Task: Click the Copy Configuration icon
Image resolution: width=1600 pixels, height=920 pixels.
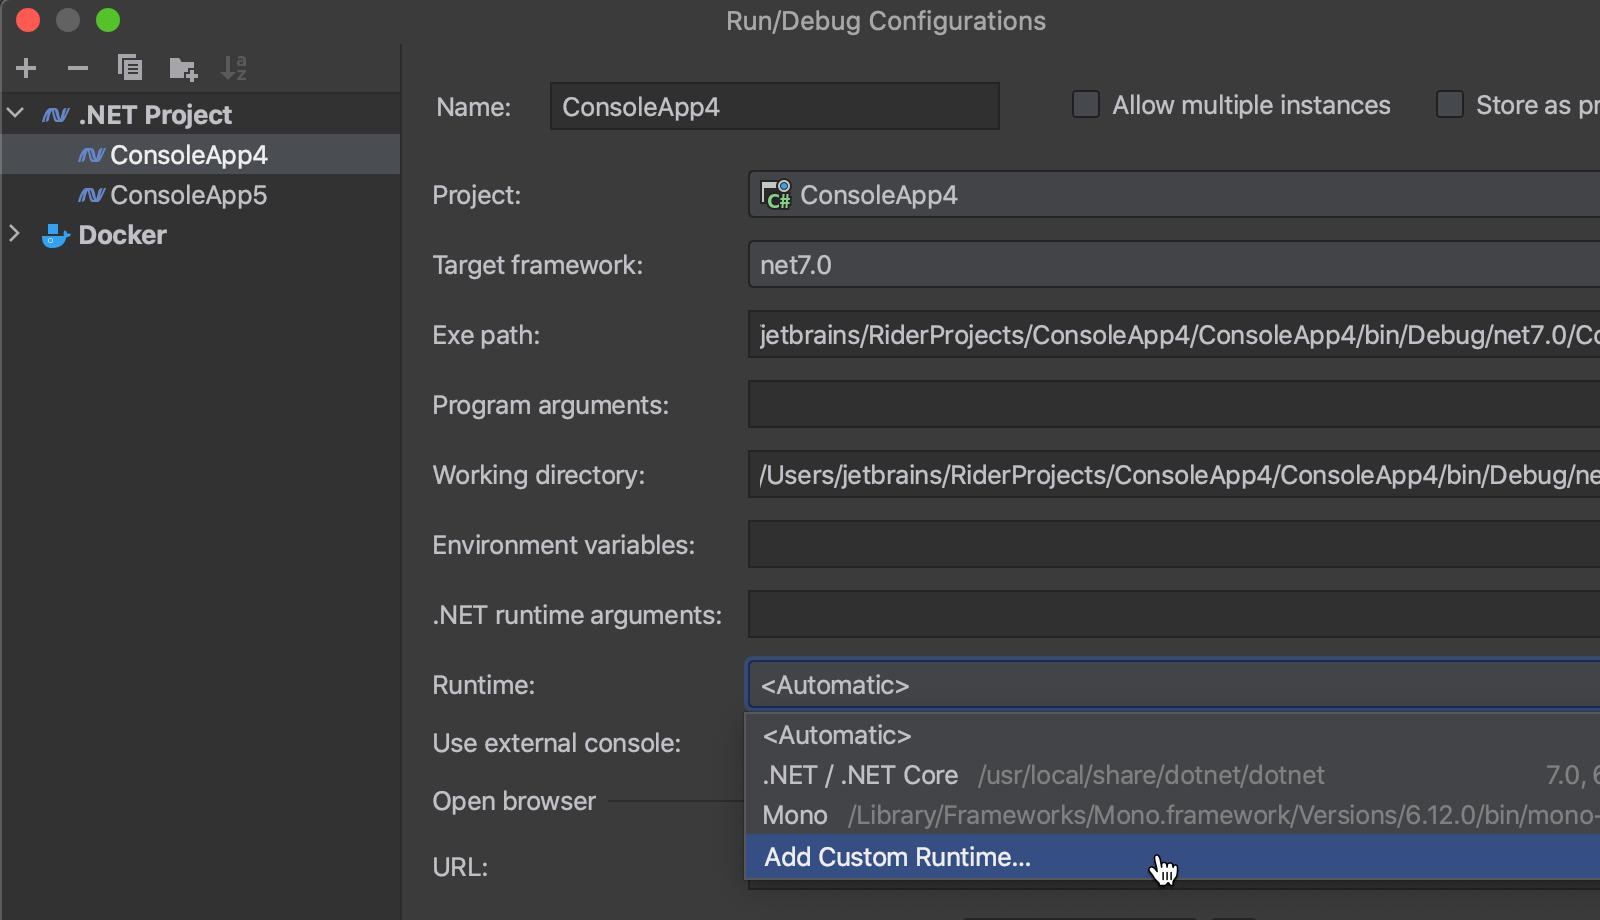Action: [x=130, y=68]
